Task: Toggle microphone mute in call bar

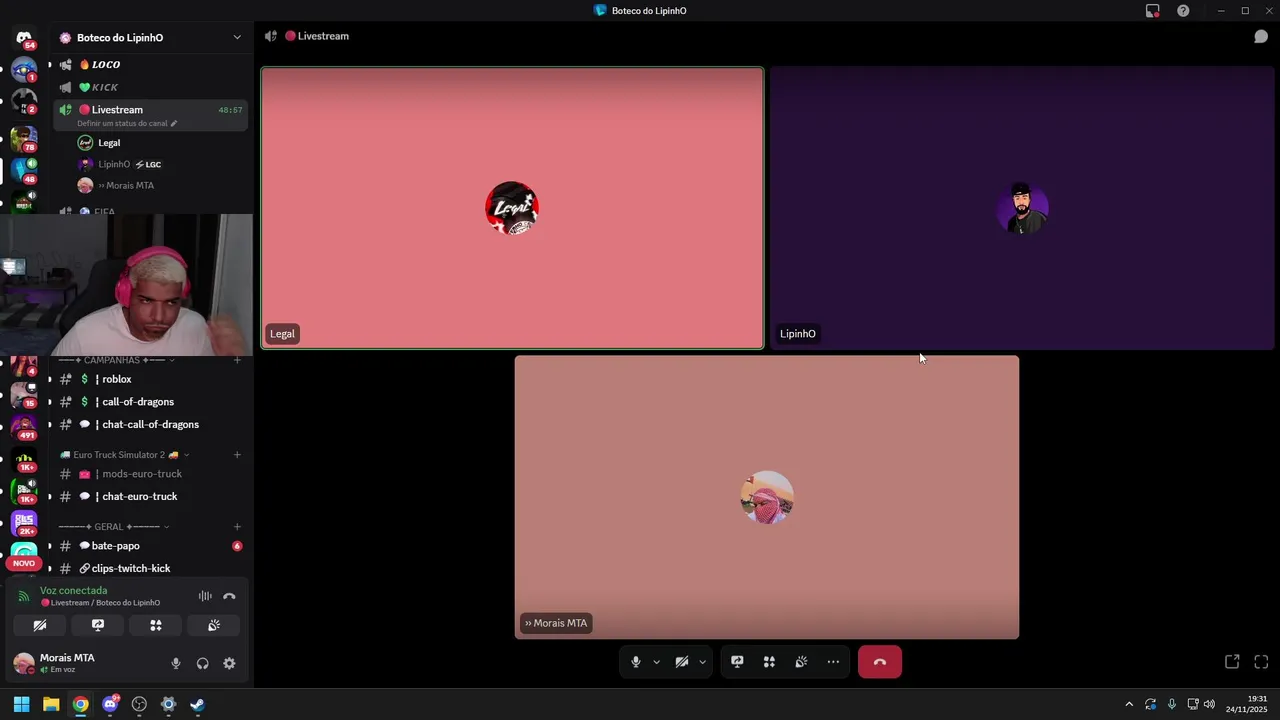Action: (636, 662)
